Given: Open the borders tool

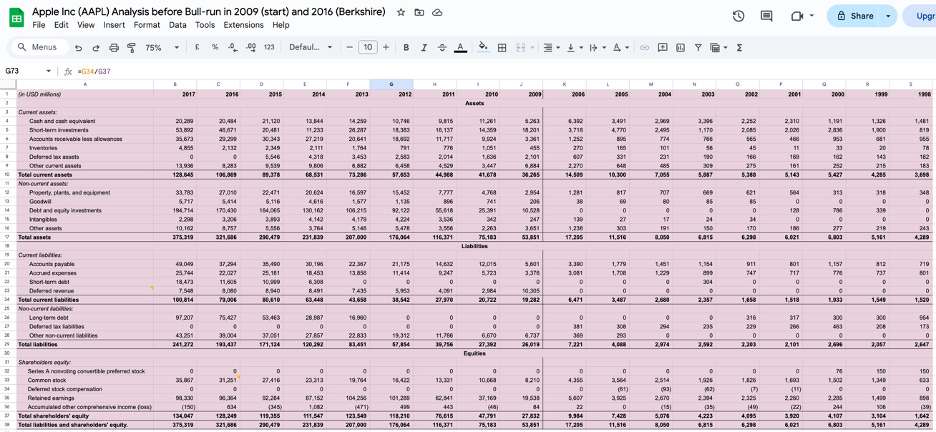Looking at the screenshot, I should (502, 47).
